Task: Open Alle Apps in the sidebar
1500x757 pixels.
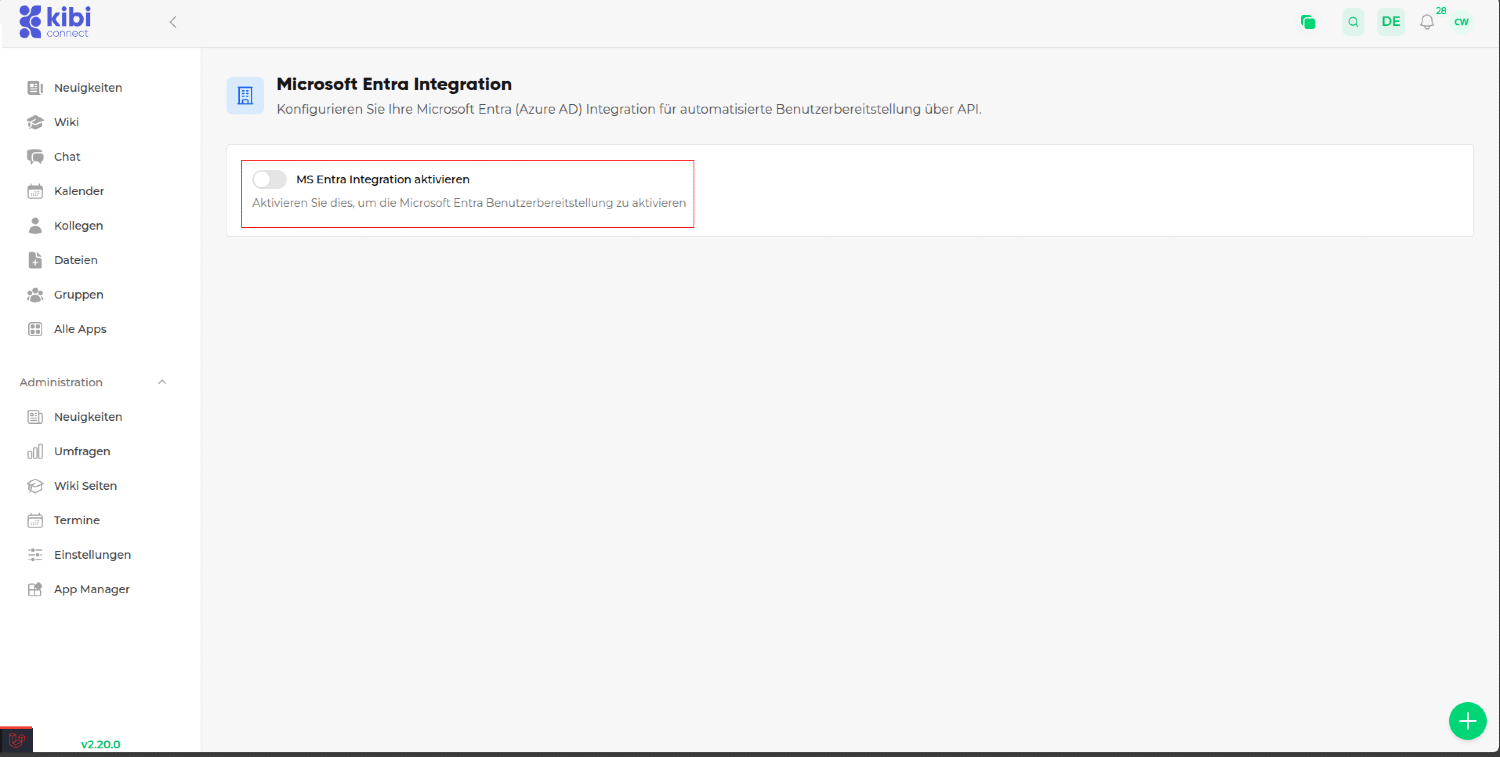Action: coord(80,329)
